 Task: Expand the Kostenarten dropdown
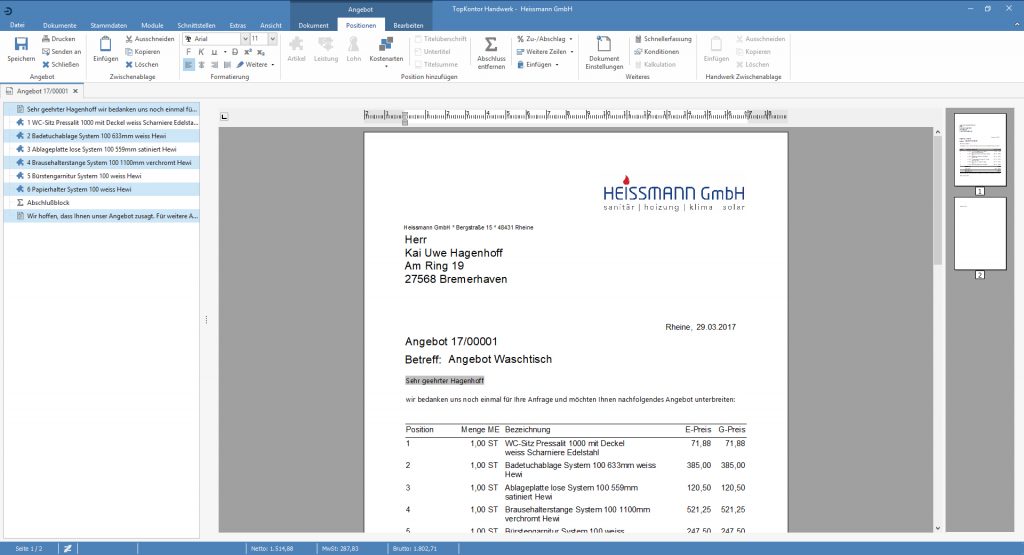[x=386, y=59]
